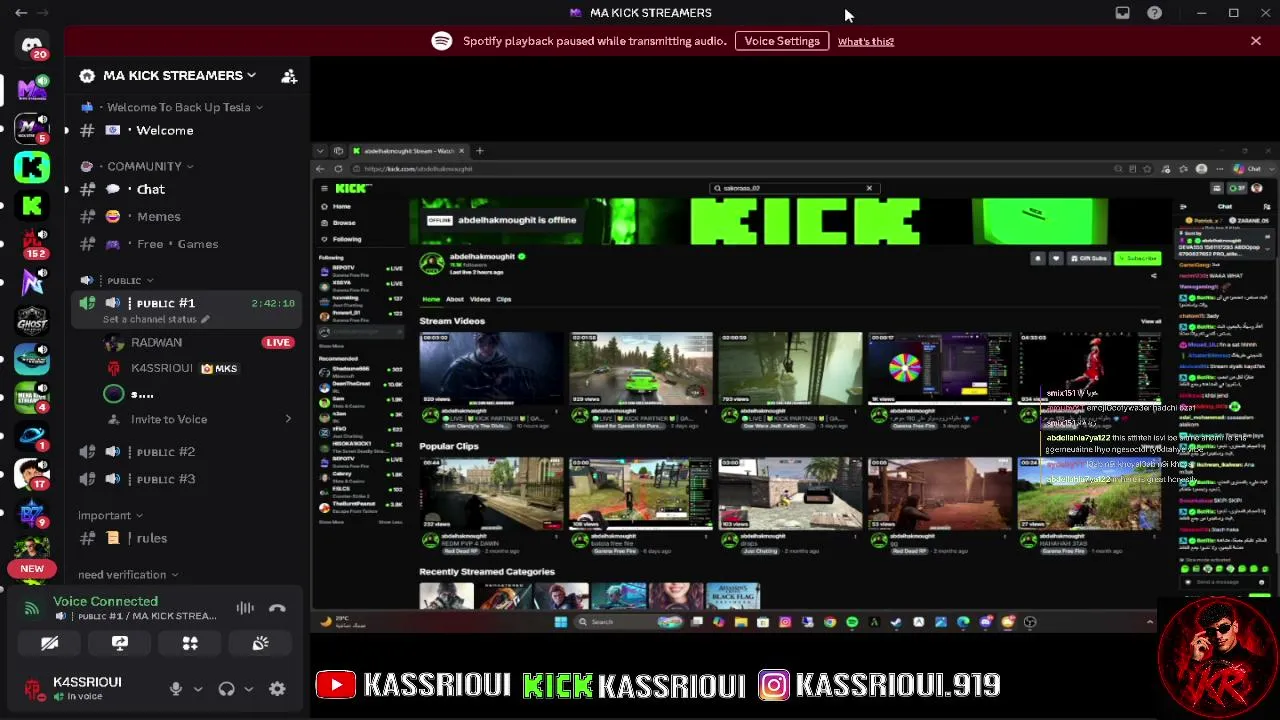Follow the "What's this?" link

tap(866, 42)
